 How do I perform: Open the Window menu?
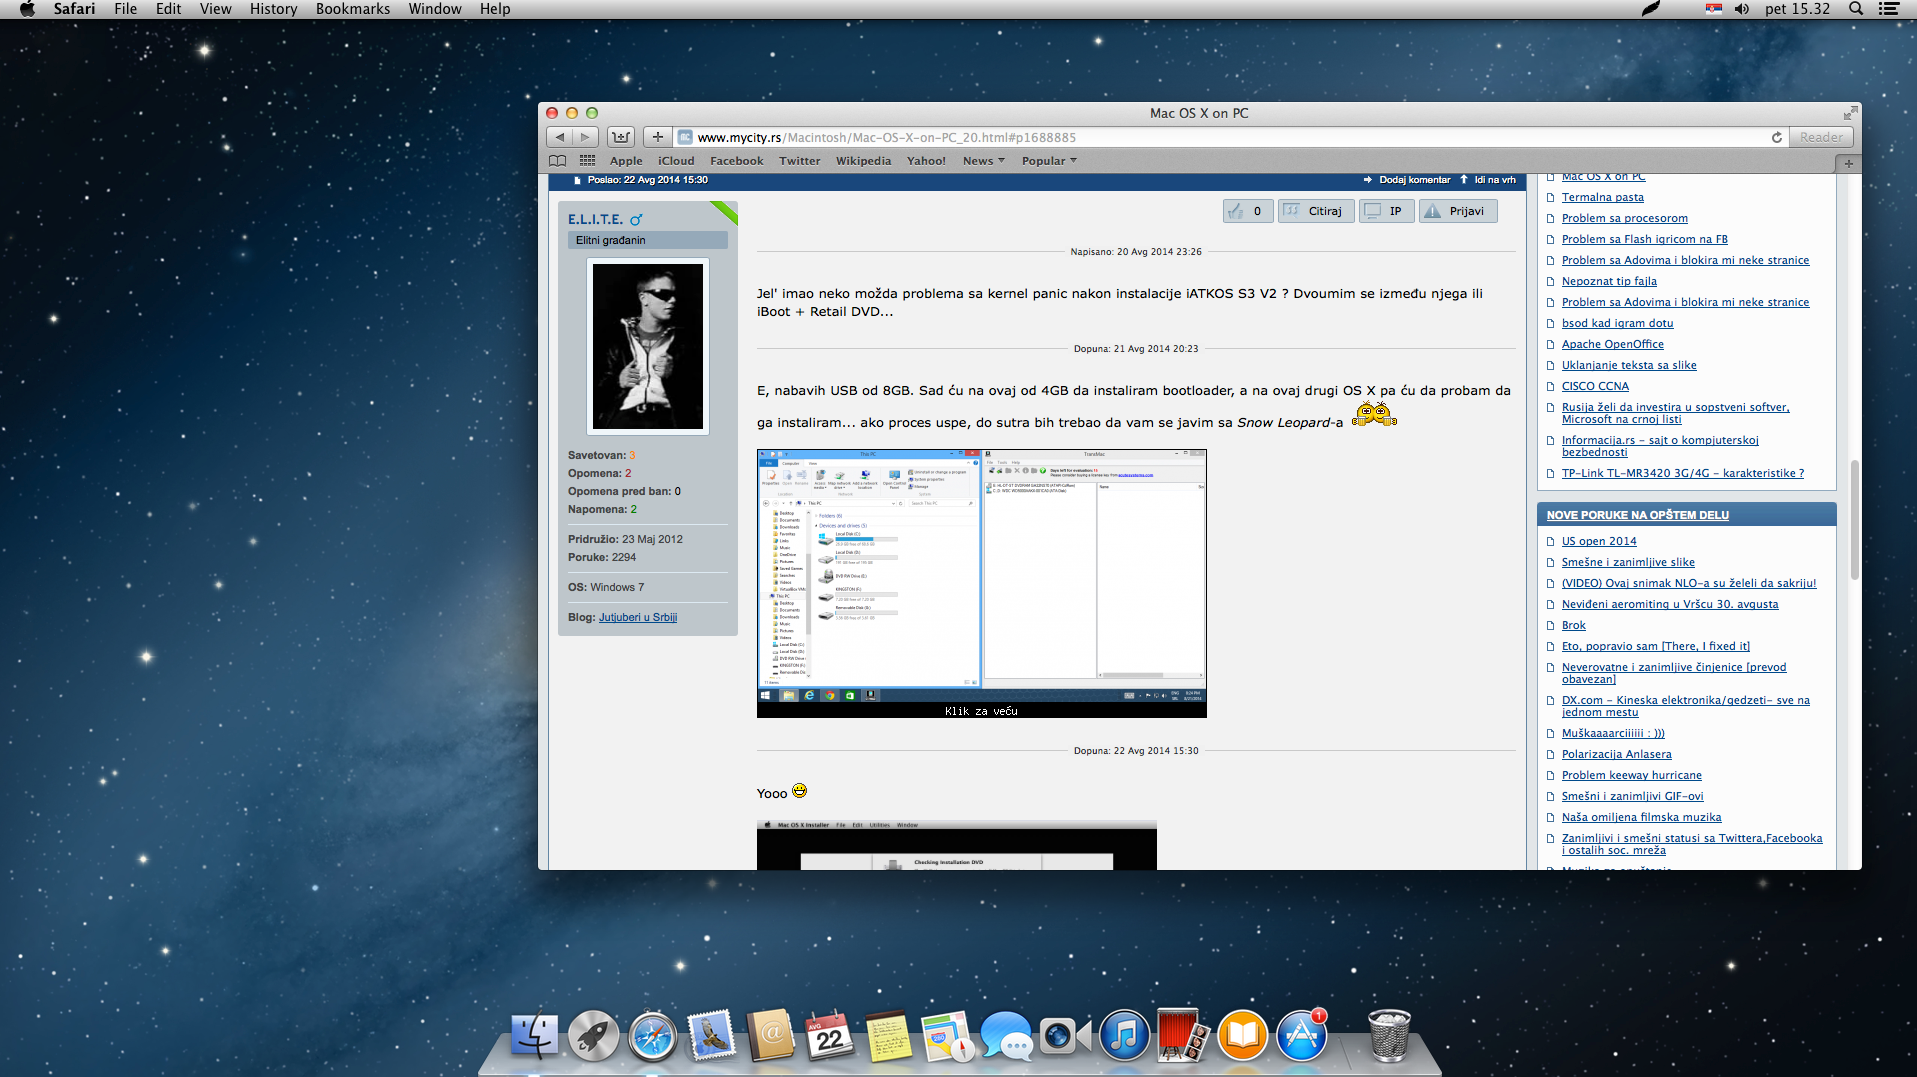point(435,9)
